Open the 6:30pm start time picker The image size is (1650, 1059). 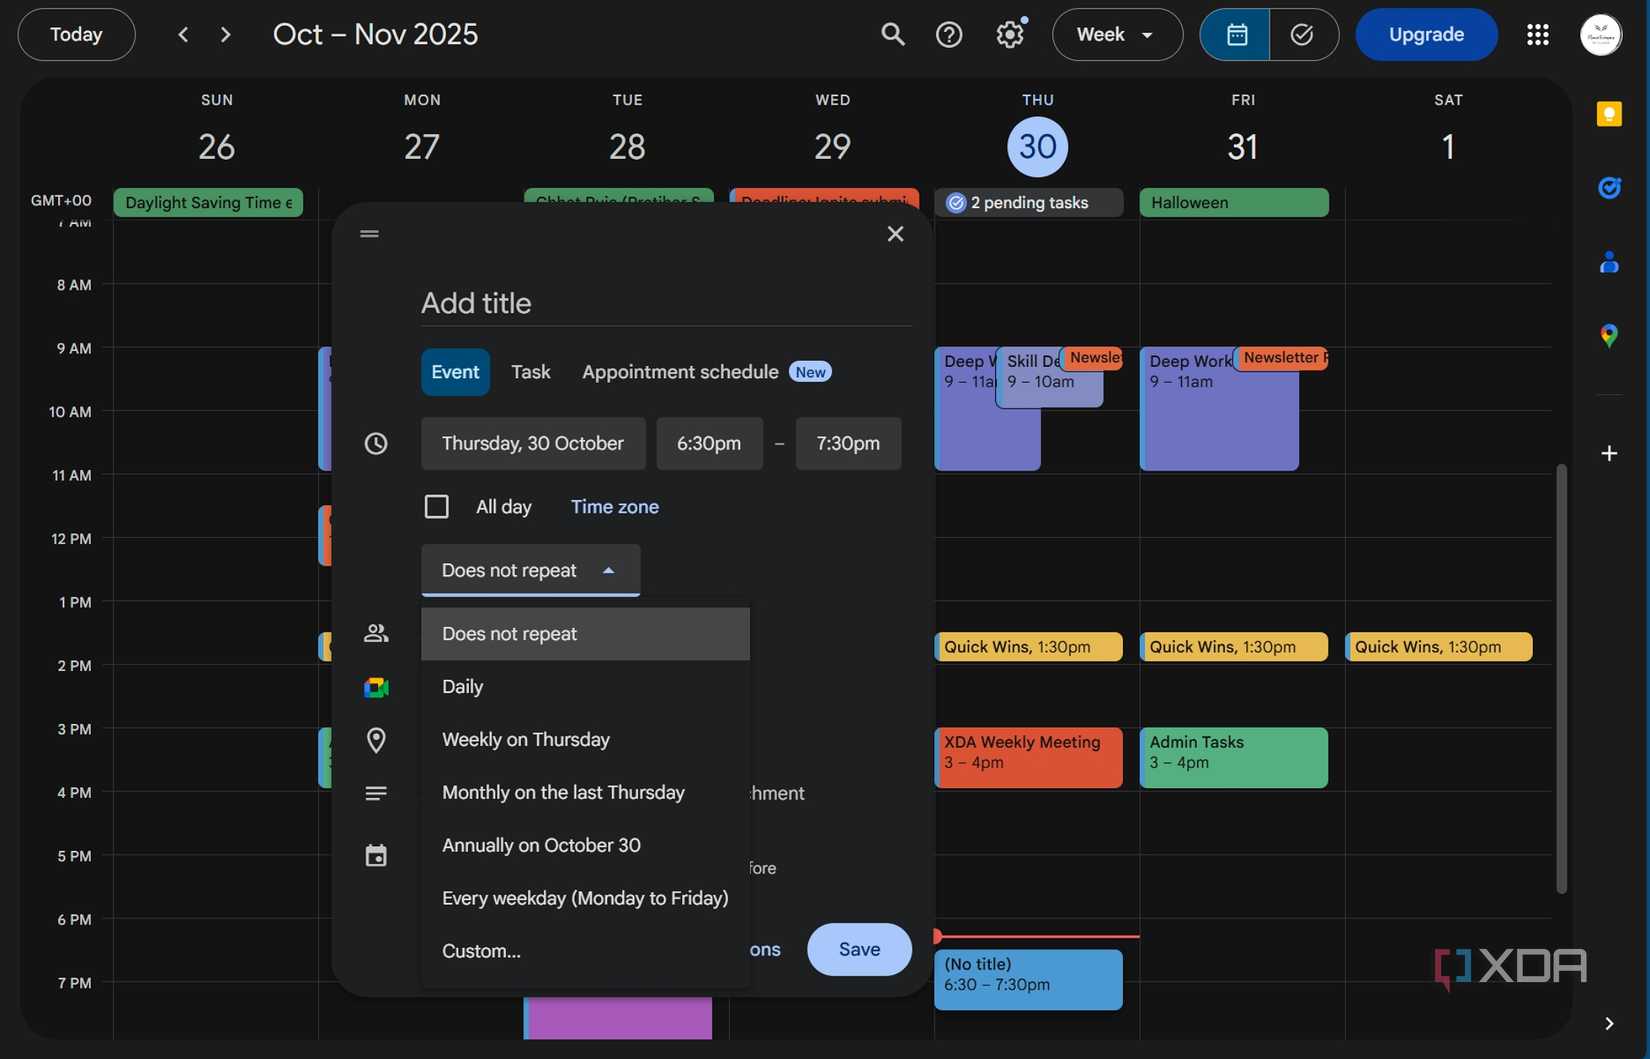pos(709,443)
